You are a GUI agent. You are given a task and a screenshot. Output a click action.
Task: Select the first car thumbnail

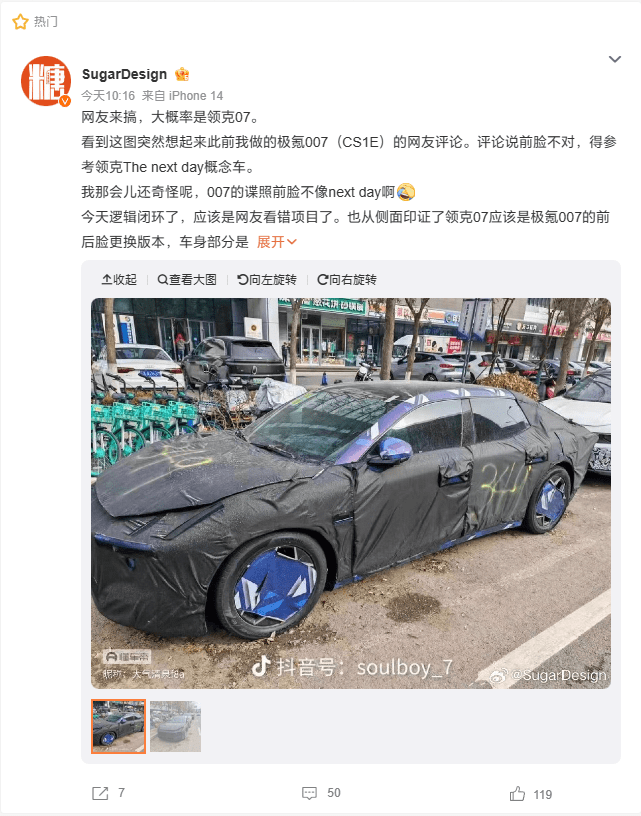click(119, 726)
